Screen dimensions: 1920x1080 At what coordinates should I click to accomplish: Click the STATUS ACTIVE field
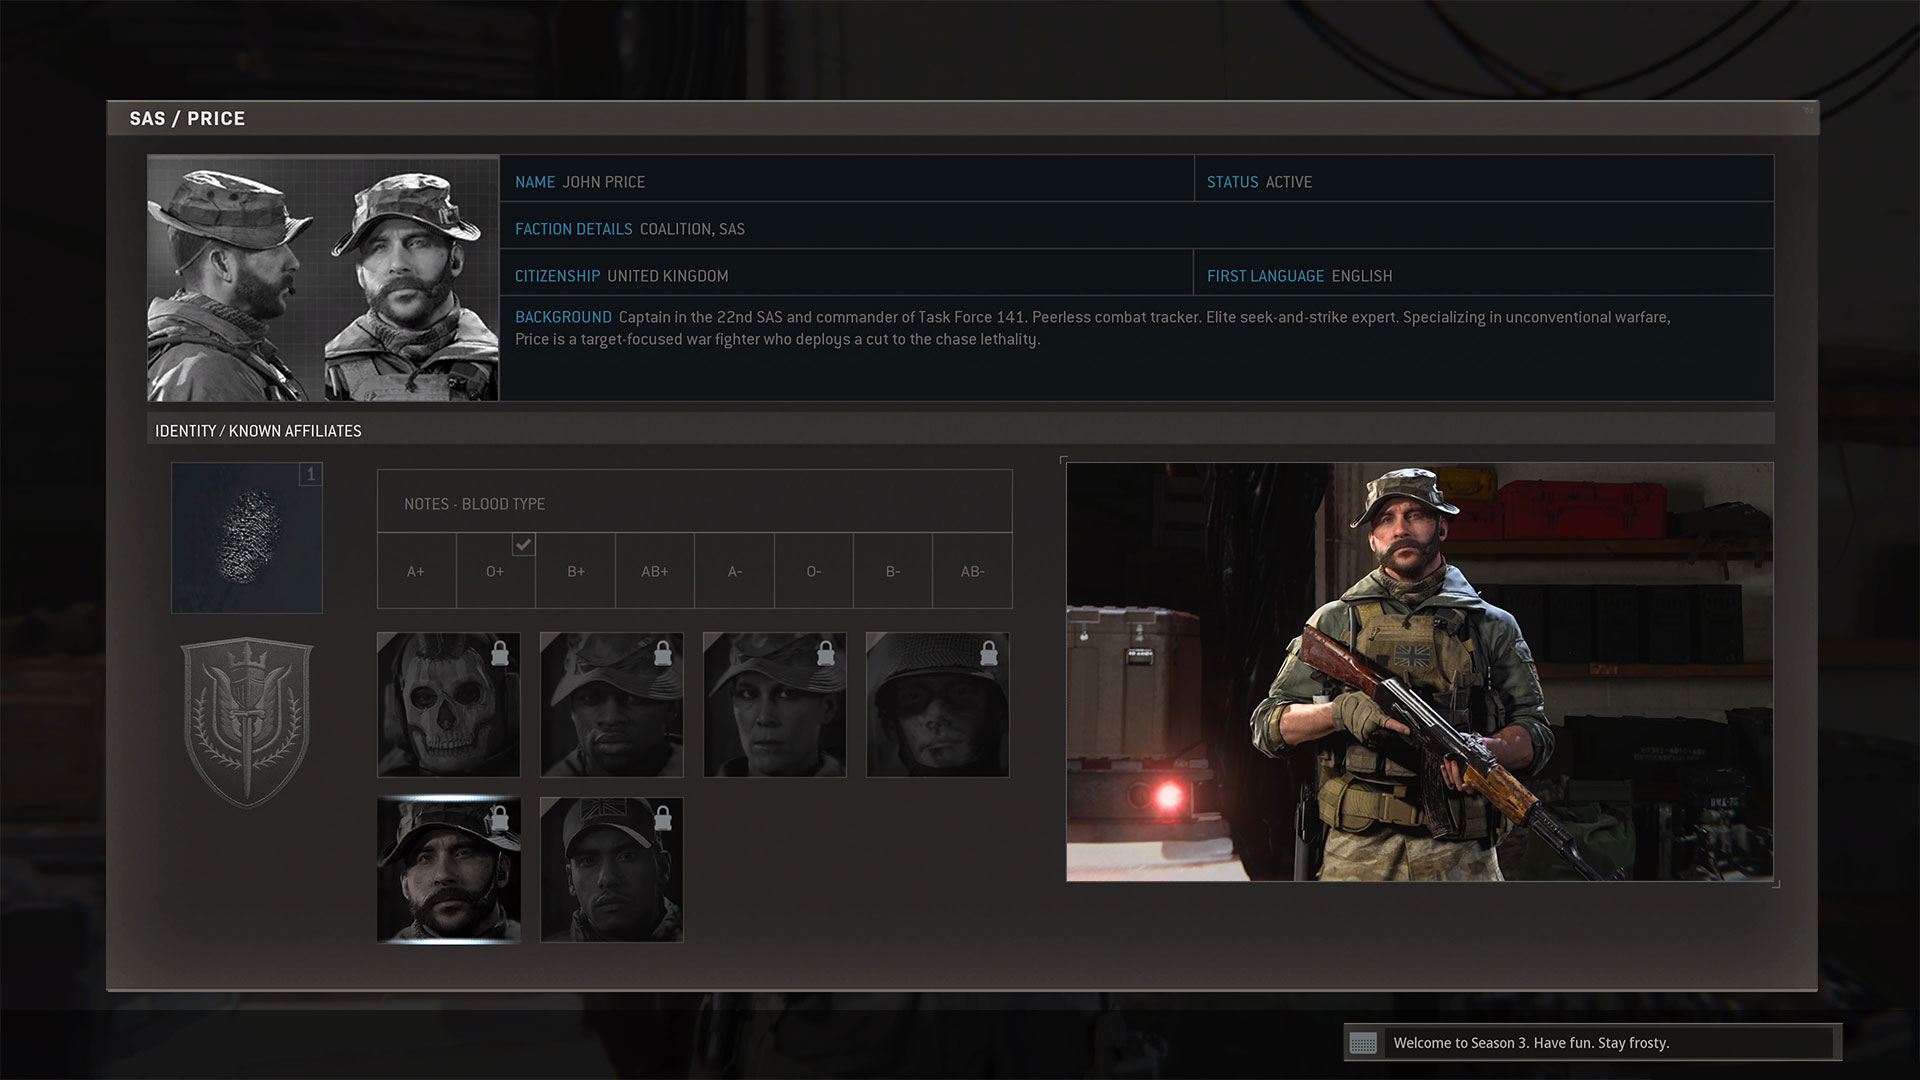pos(1484,179)
